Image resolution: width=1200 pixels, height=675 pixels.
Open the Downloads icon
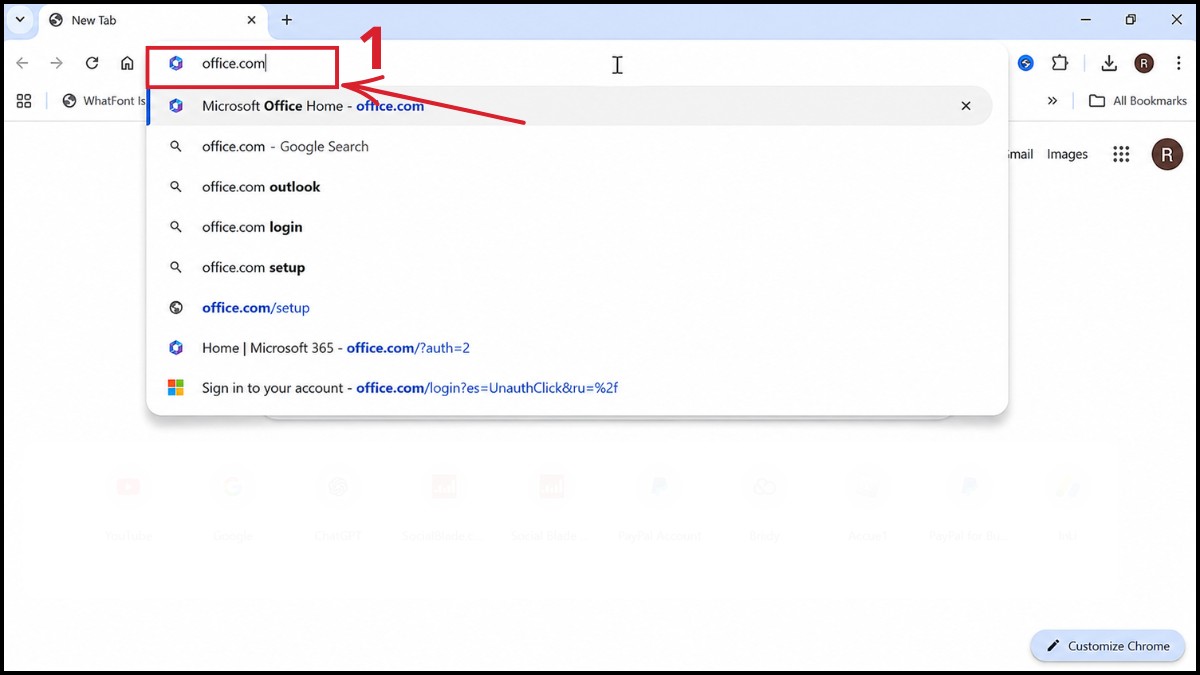[1109, 63]
